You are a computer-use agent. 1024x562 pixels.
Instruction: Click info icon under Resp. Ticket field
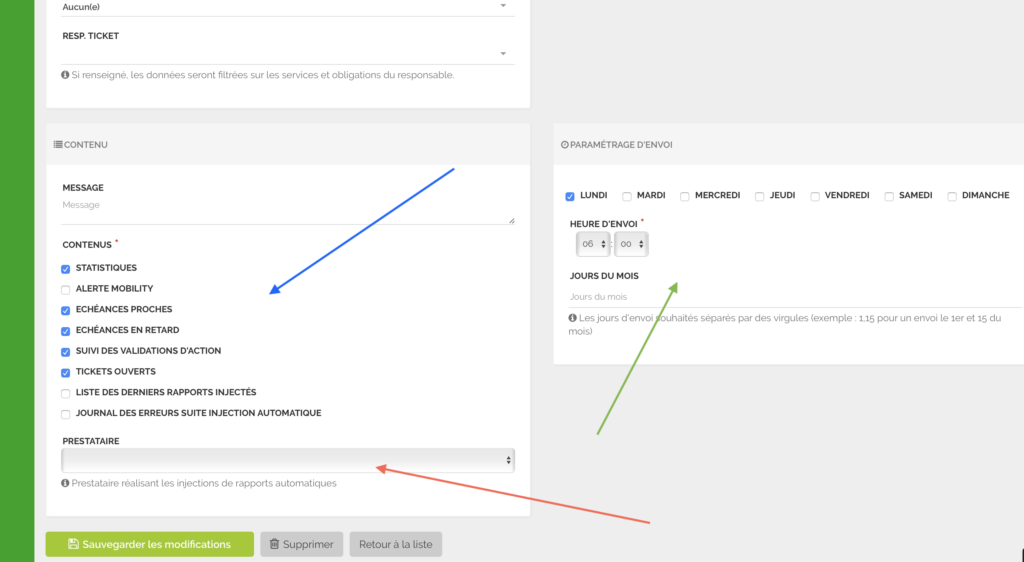point(65,75)
